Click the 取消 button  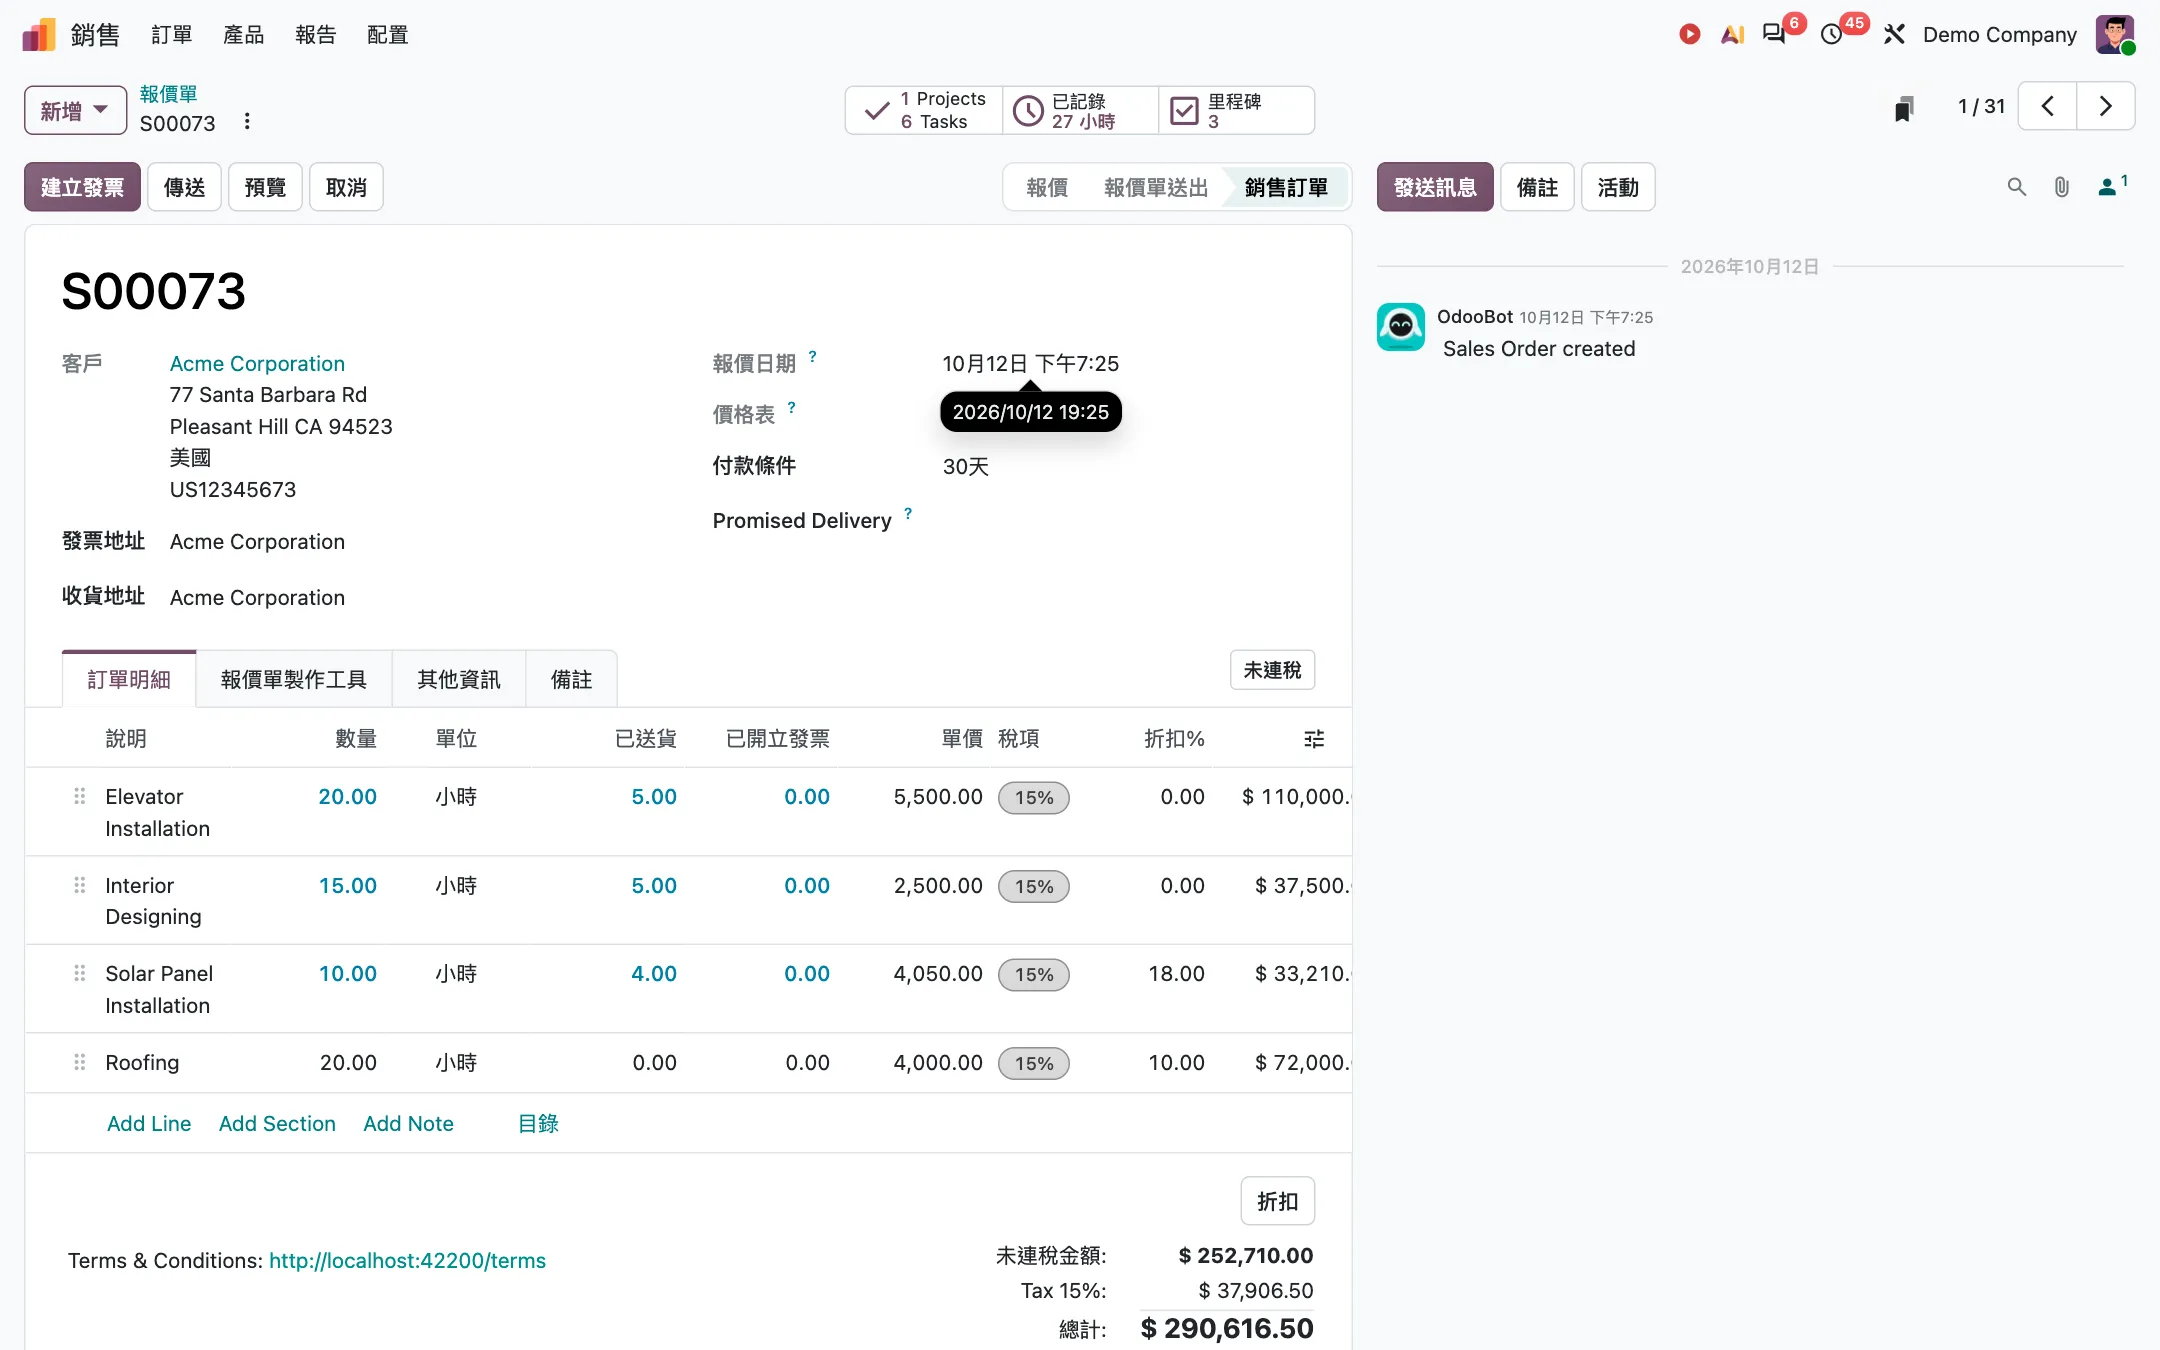pyautogui.click(x=347, y=187)
